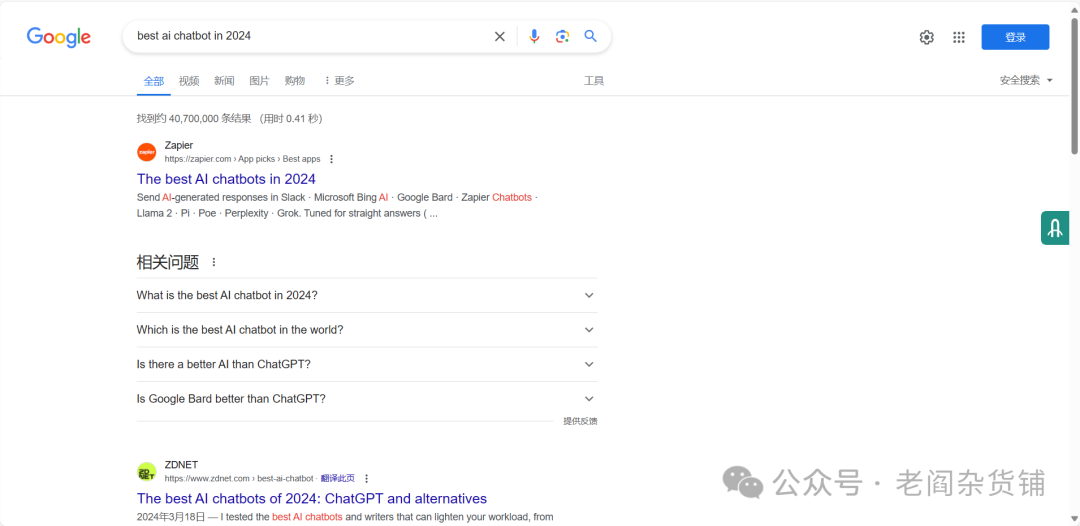Click into the search input field
Viewport: 1080px width, 526px height.
tap(310, 36)
